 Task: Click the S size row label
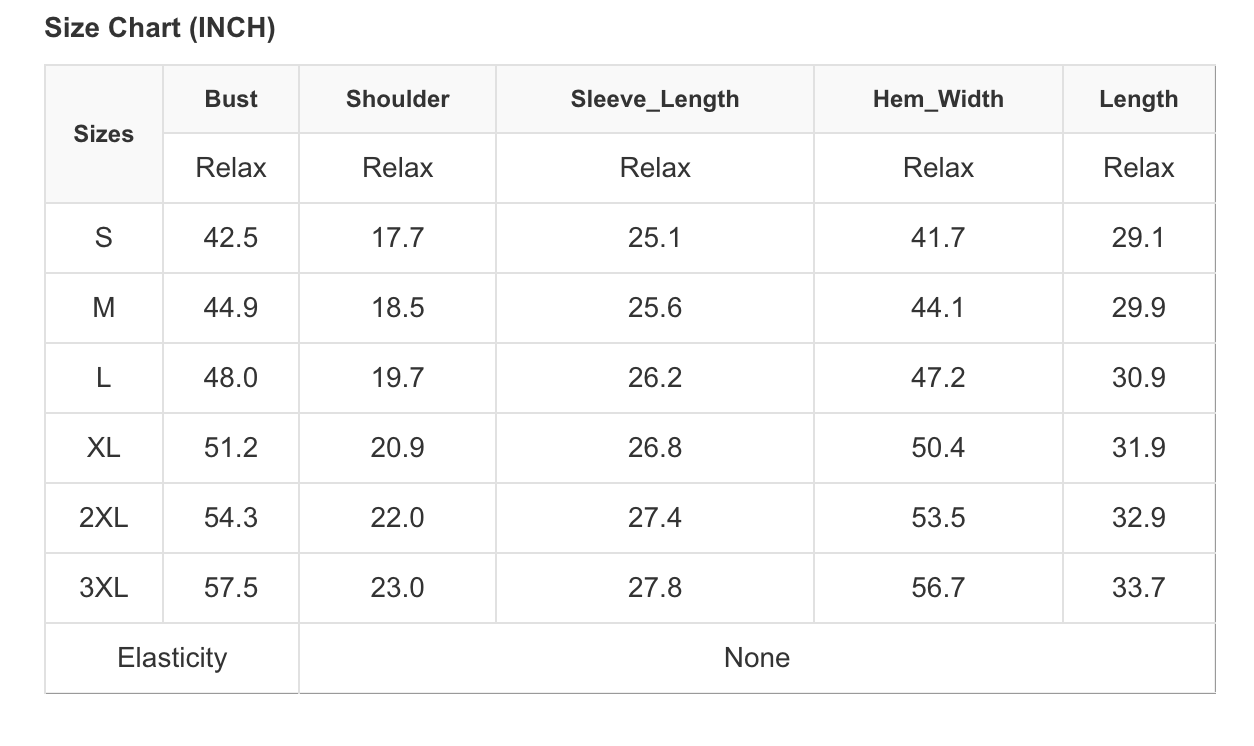[x=104, y=238]
